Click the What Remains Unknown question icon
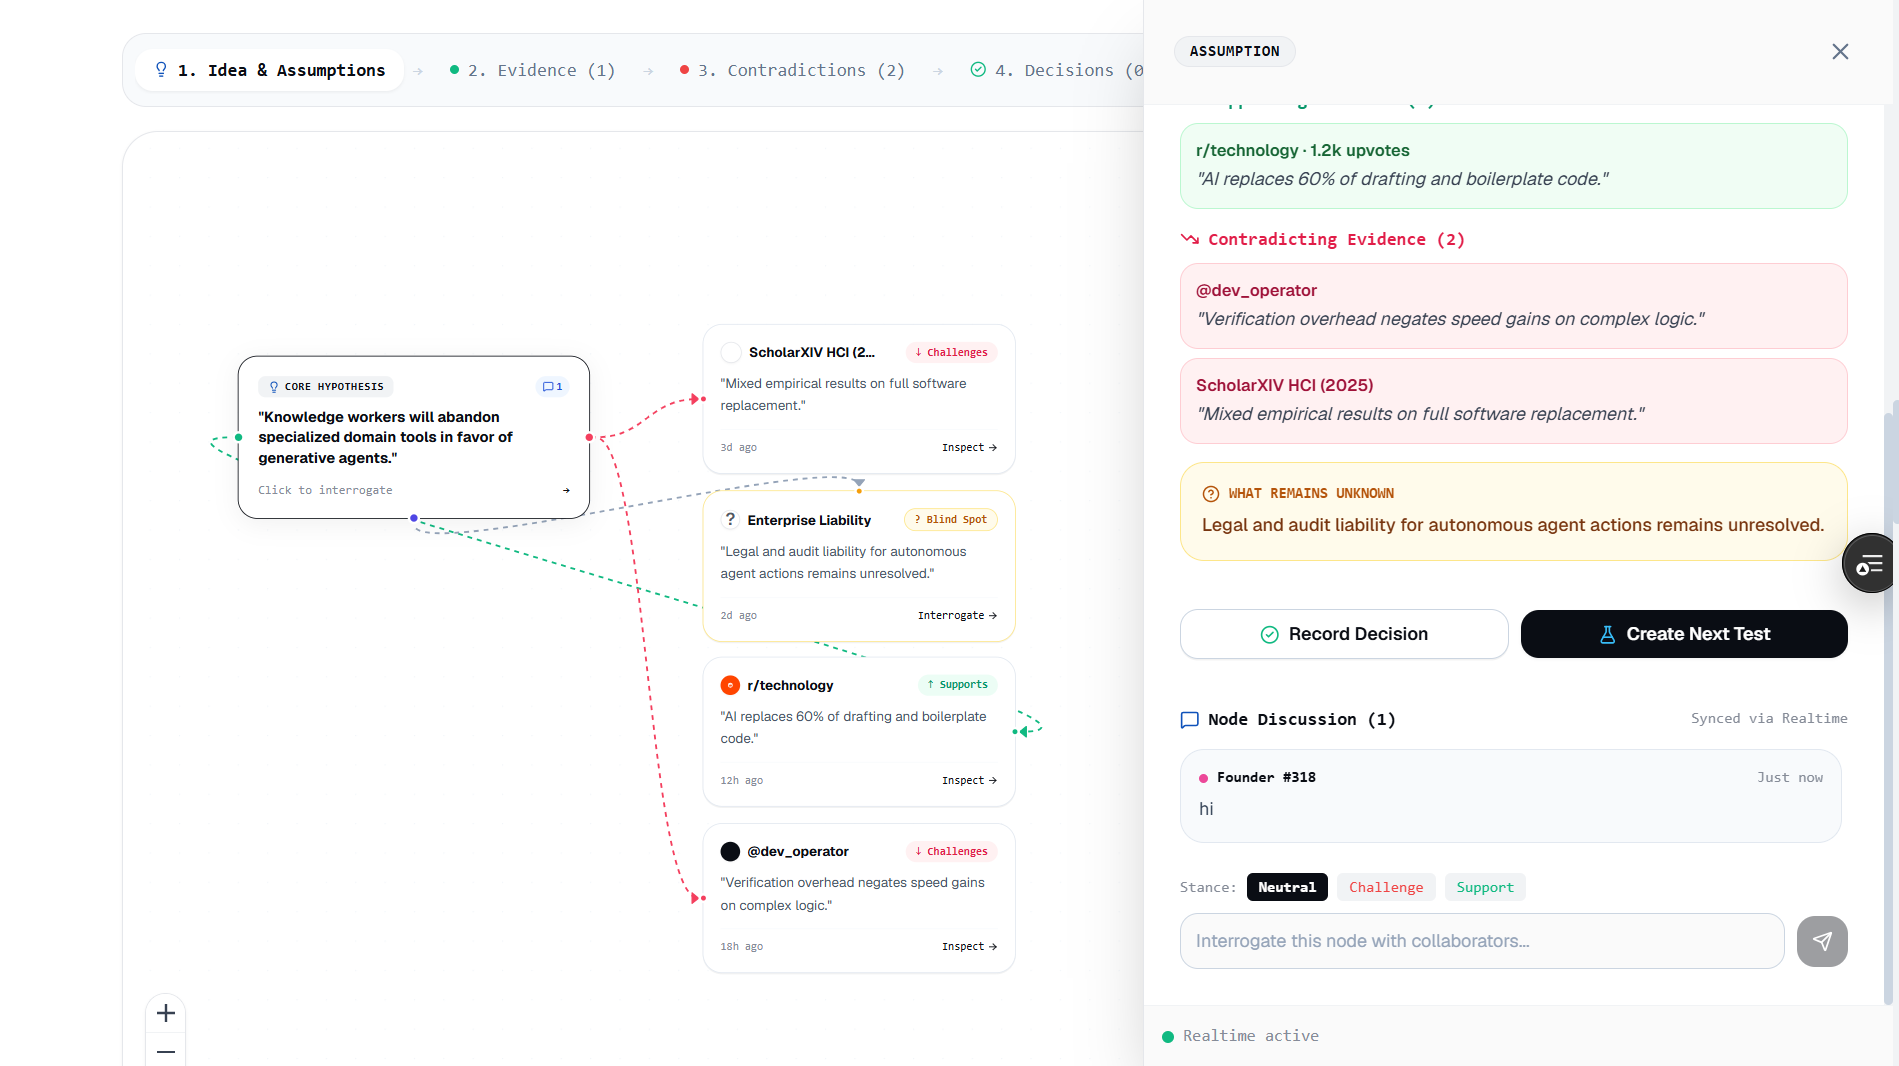1899x1066 pixels. coord(1210,494)
